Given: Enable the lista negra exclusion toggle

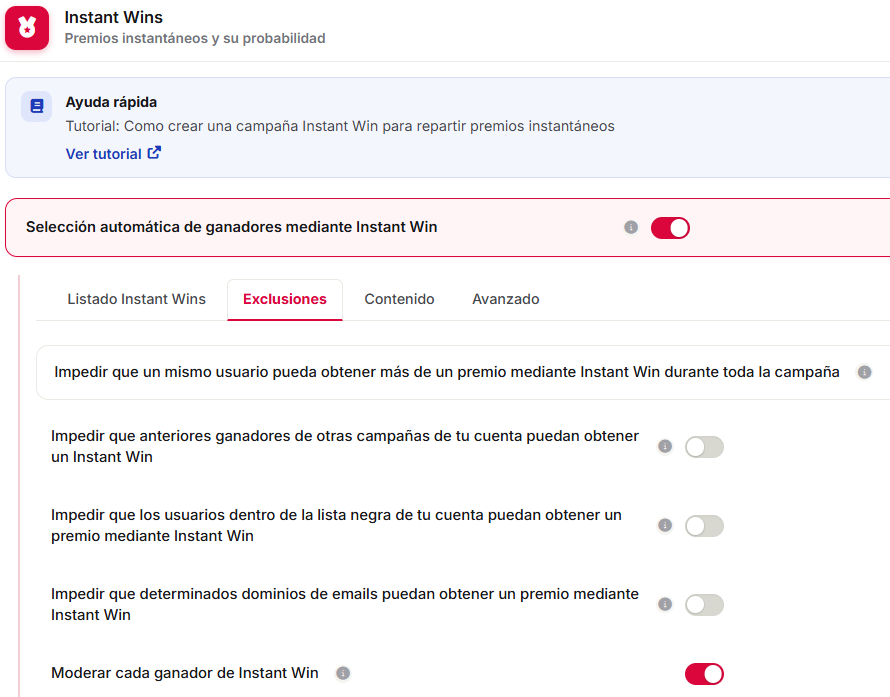Looking at the screenshot, I should (x=704, y=526).
